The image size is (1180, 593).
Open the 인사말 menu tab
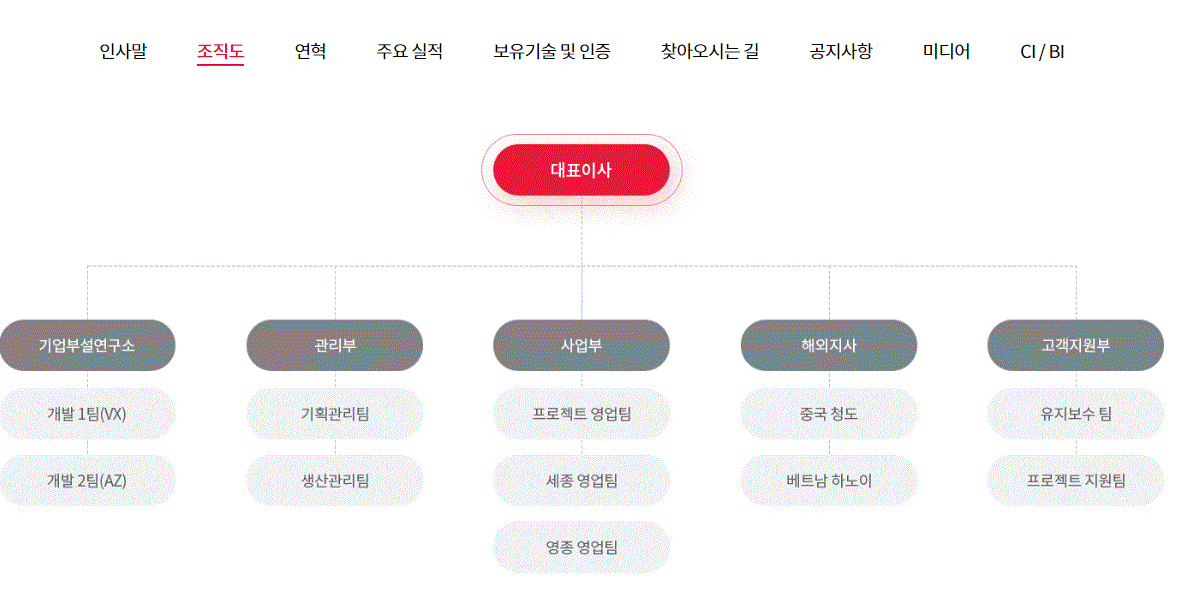(x=123, y=51)
